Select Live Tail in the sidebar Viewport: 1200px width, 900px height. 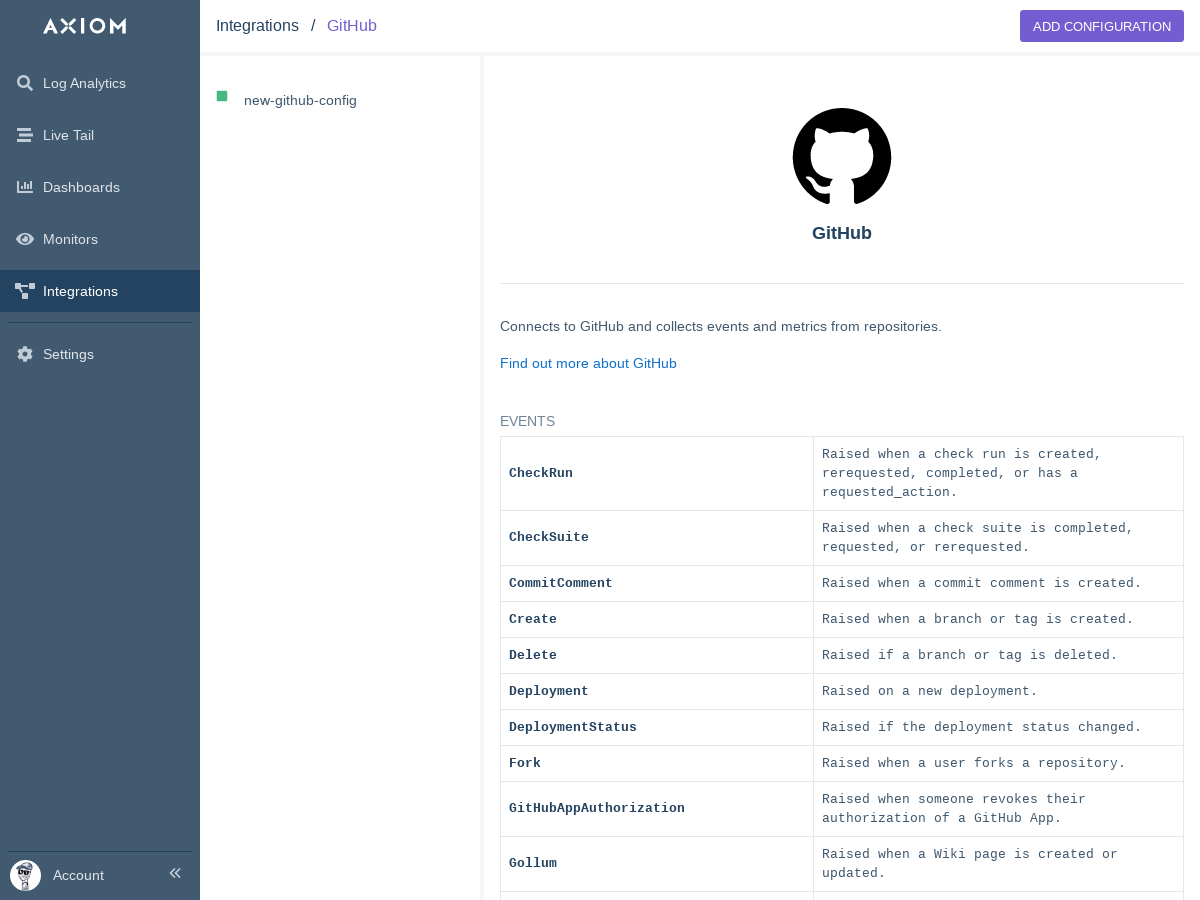pyautogui.click(x=68, y=135)
